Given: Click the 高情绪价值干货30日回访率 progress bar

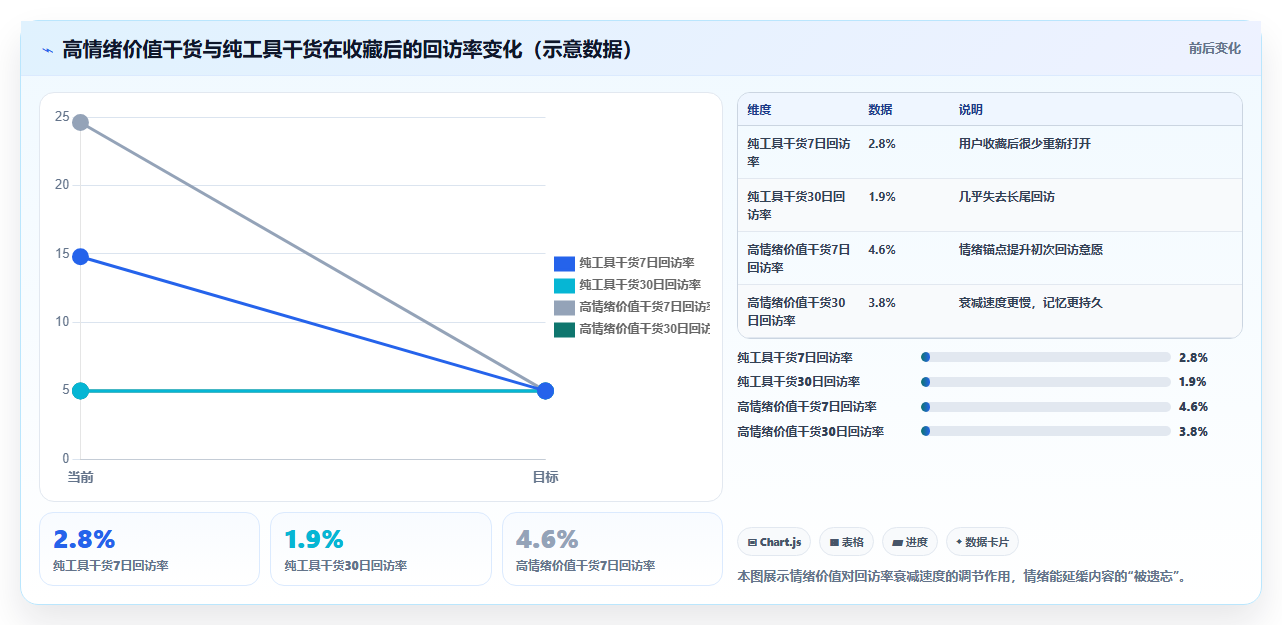Looking at the screenshot, I should point(1046,431).
